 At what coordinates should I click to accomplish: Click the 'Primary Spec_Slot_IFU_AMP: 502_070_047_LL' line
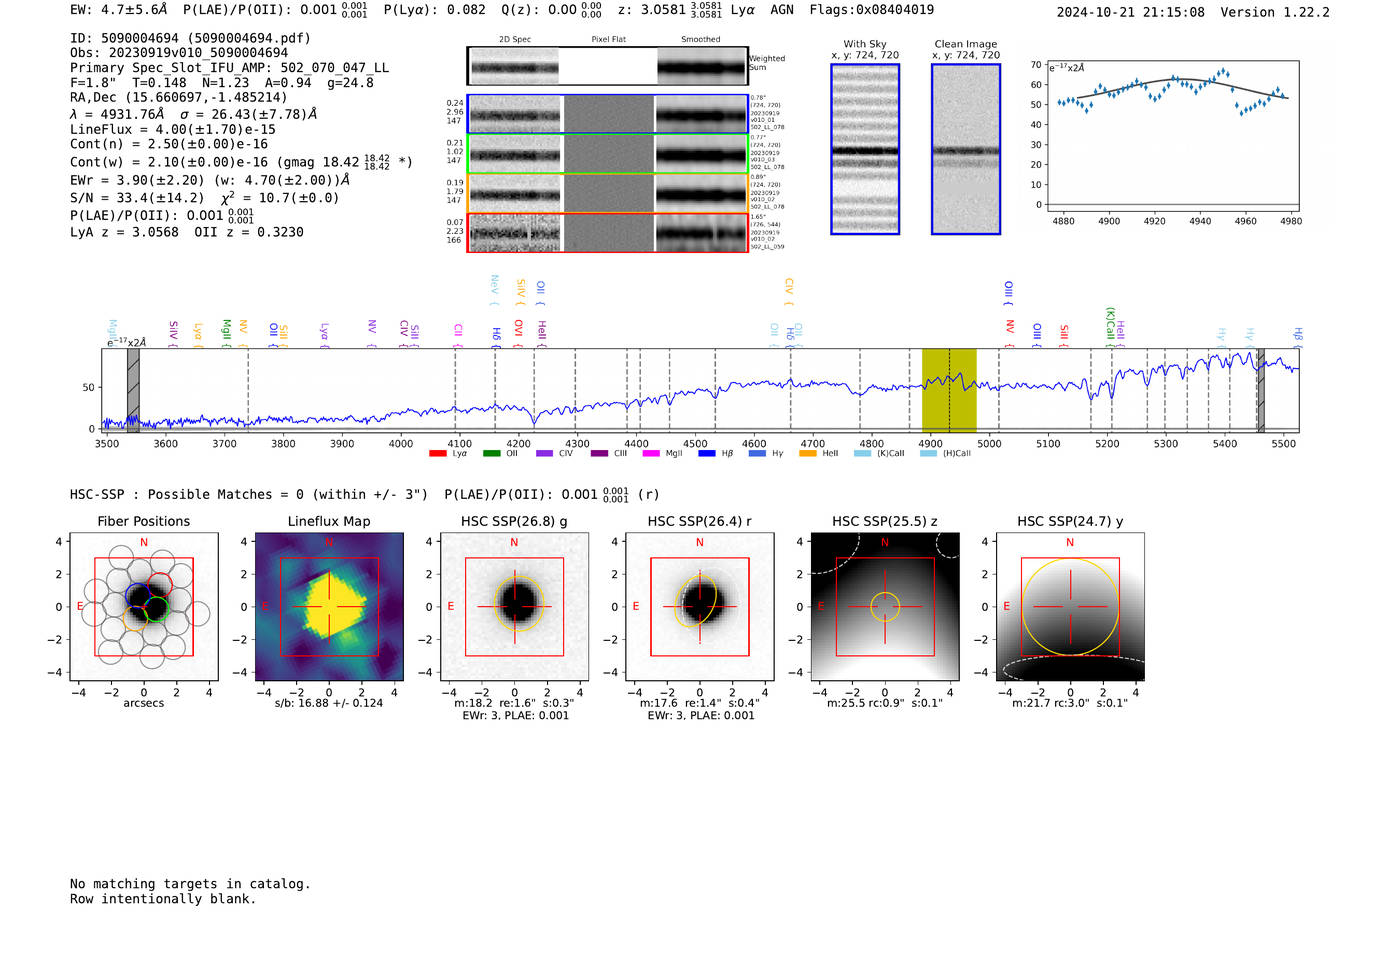coord(230,68)
